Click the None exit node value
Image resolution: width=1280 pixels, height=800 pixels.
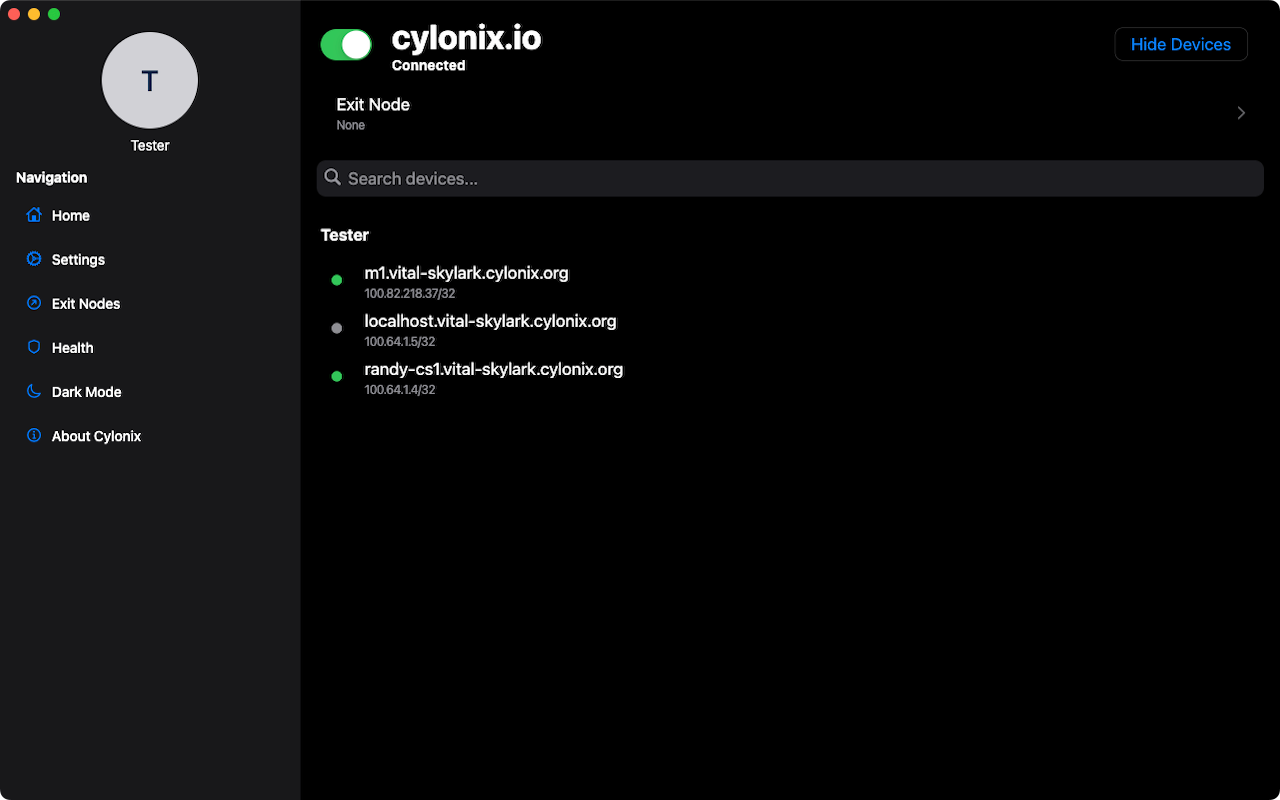[351, 125]
